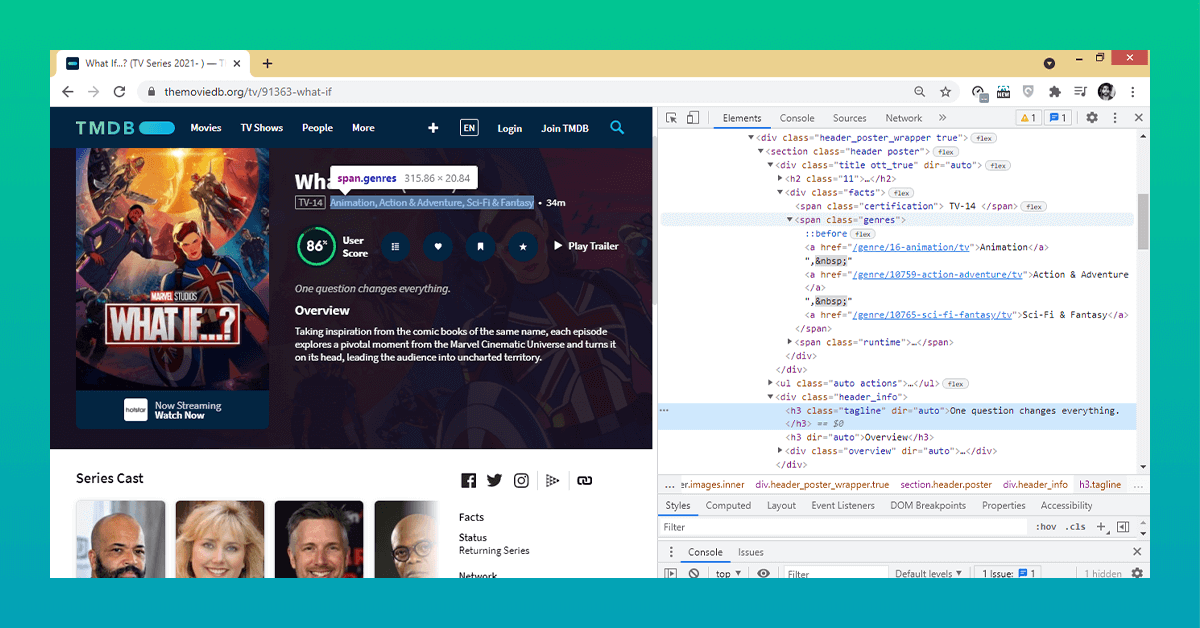This screenshot has width=1200, height=628.
Task: Expand the div class overview node
Action: click(x=780, y=451)
